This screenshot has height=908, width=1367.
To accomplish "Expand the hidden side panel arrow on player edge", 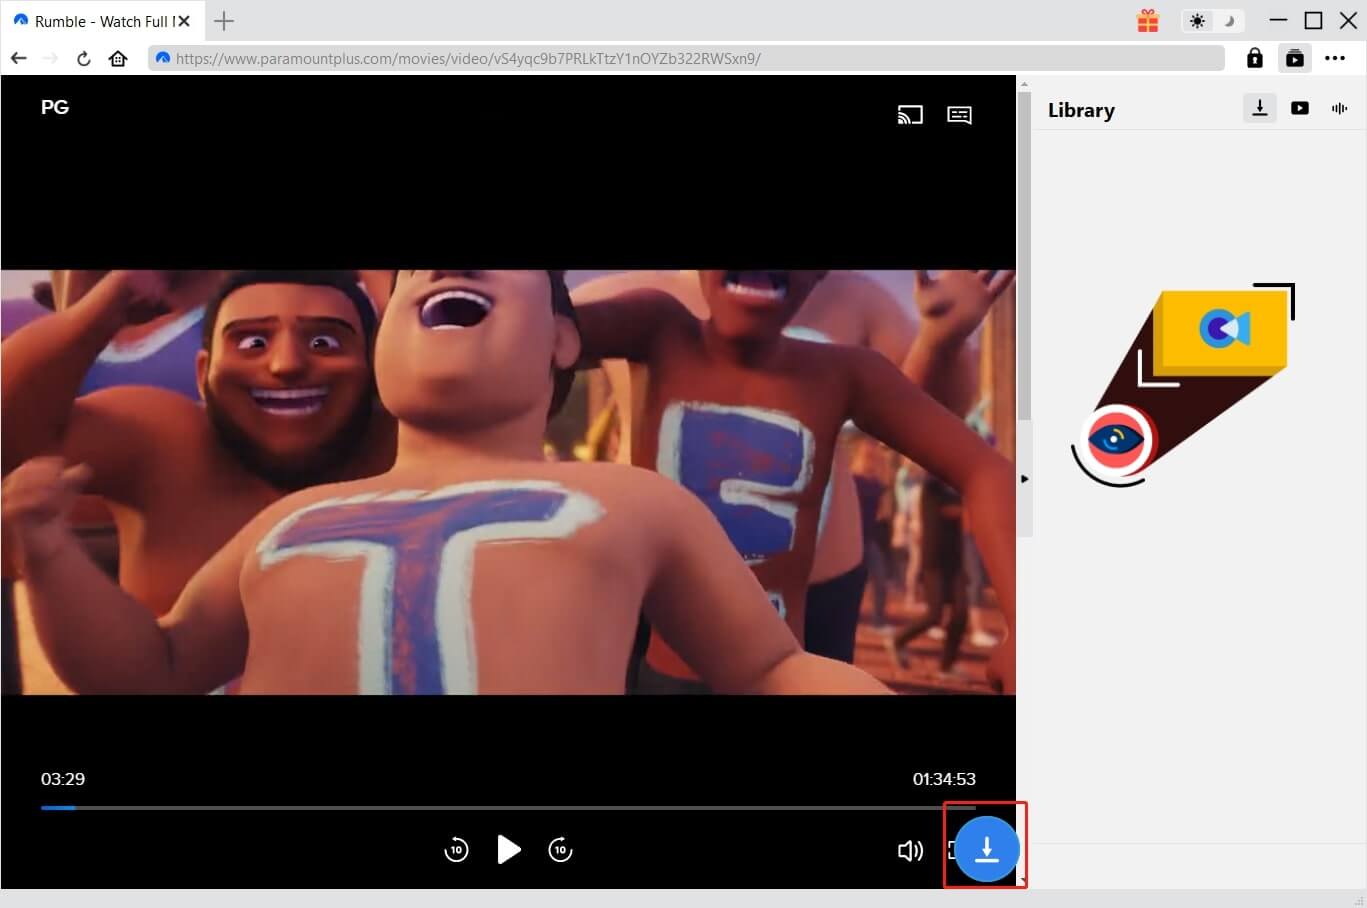I will click(1024, 478).
